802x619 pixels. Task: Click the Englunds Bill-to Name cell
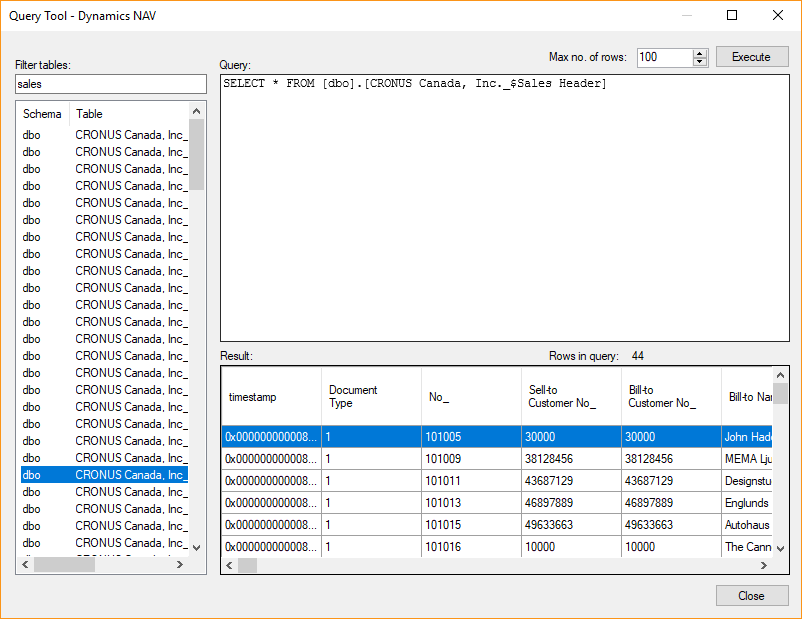coord(747,503)
